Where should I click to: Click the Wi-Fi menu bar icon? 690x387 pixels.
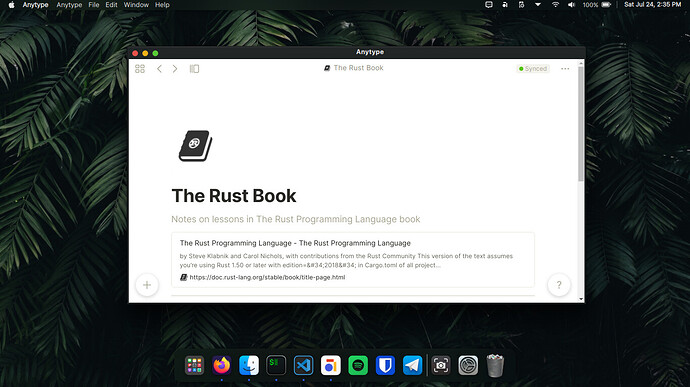click(555, 5)
